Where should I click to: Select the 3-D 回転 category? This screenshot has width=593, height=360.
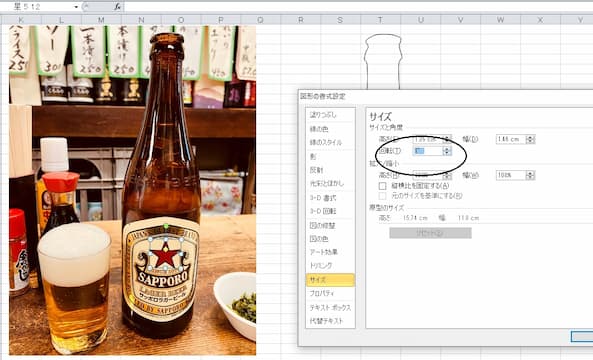(x=330, y=211)
